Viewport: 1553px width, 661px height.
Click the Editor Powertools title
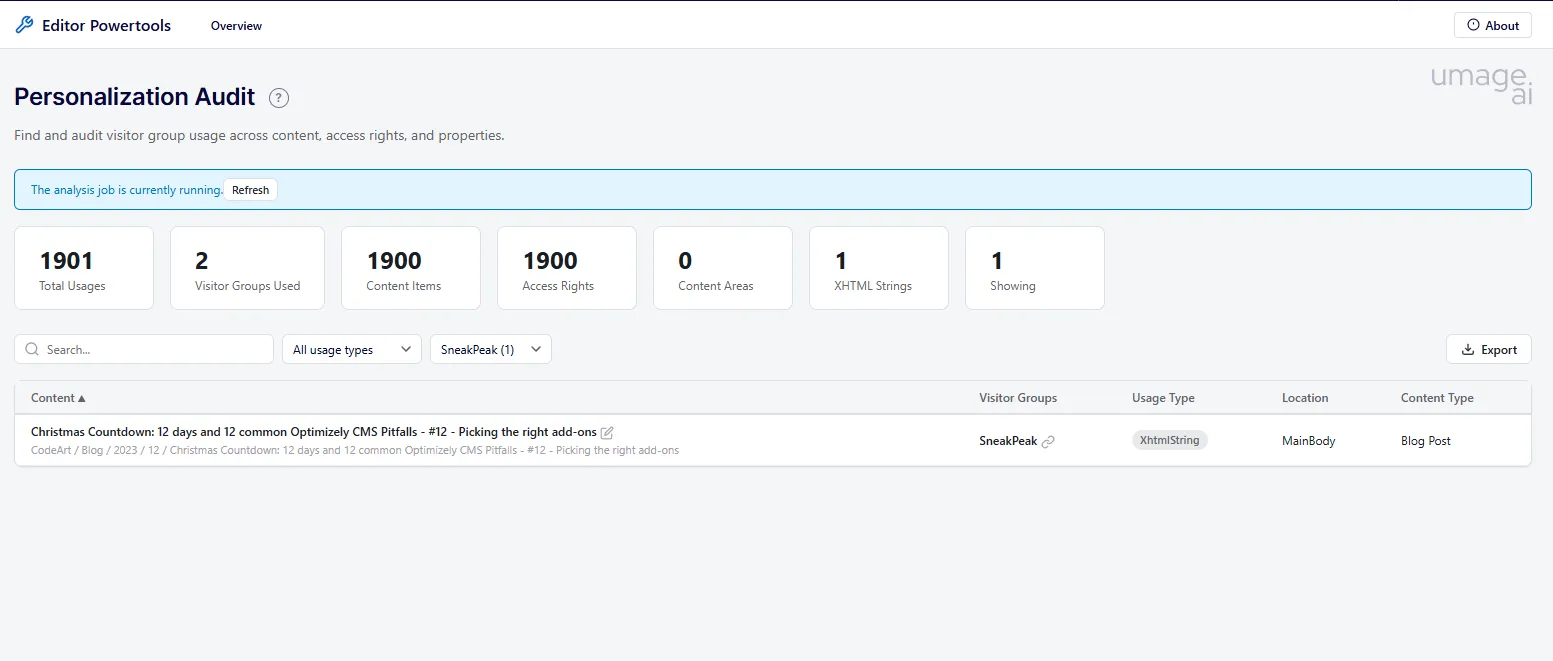click(106, 26)
